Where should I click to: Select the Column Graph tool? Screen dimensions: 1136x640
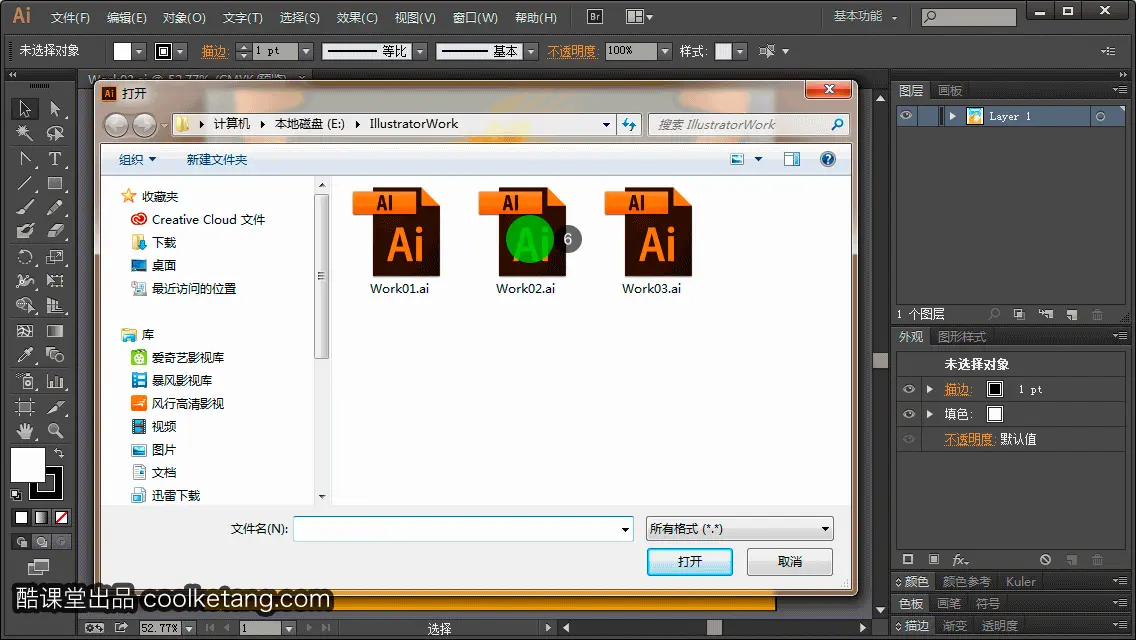[x=55, y=381]
